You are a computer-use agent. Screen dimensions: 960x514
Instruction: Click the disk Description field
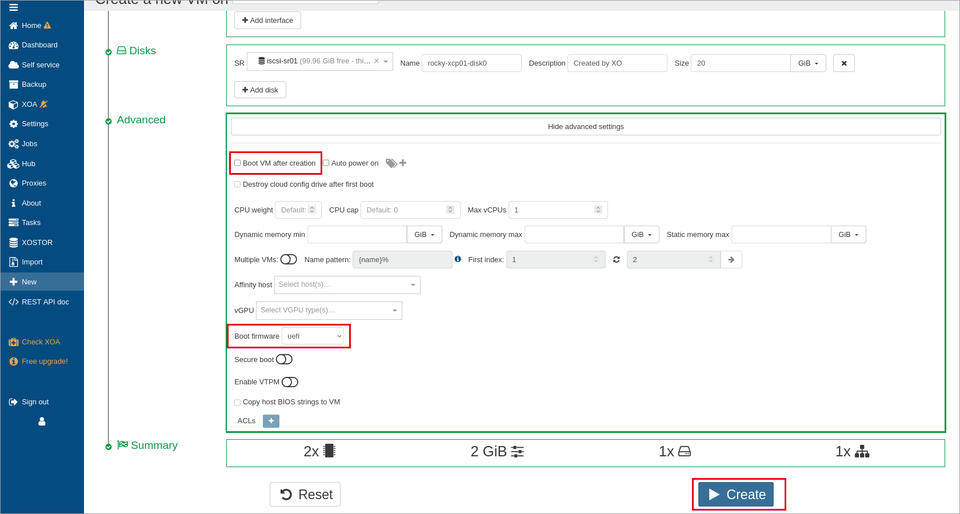617,63
